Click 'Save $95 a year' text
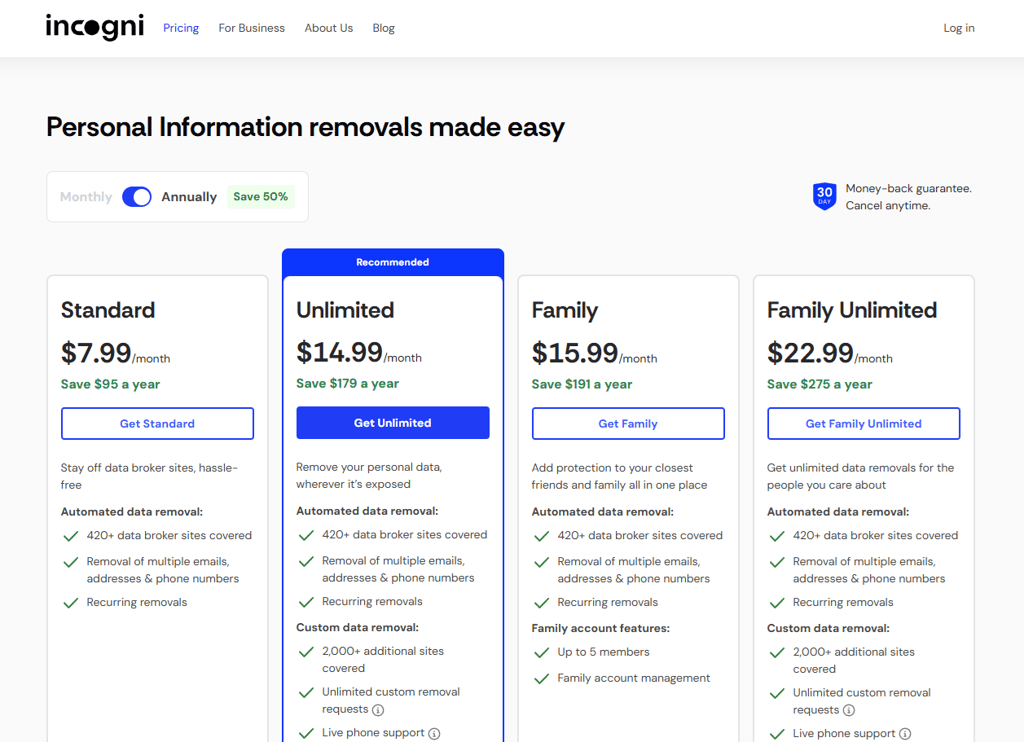This screenshot has height=742, width=1024. 110,384
